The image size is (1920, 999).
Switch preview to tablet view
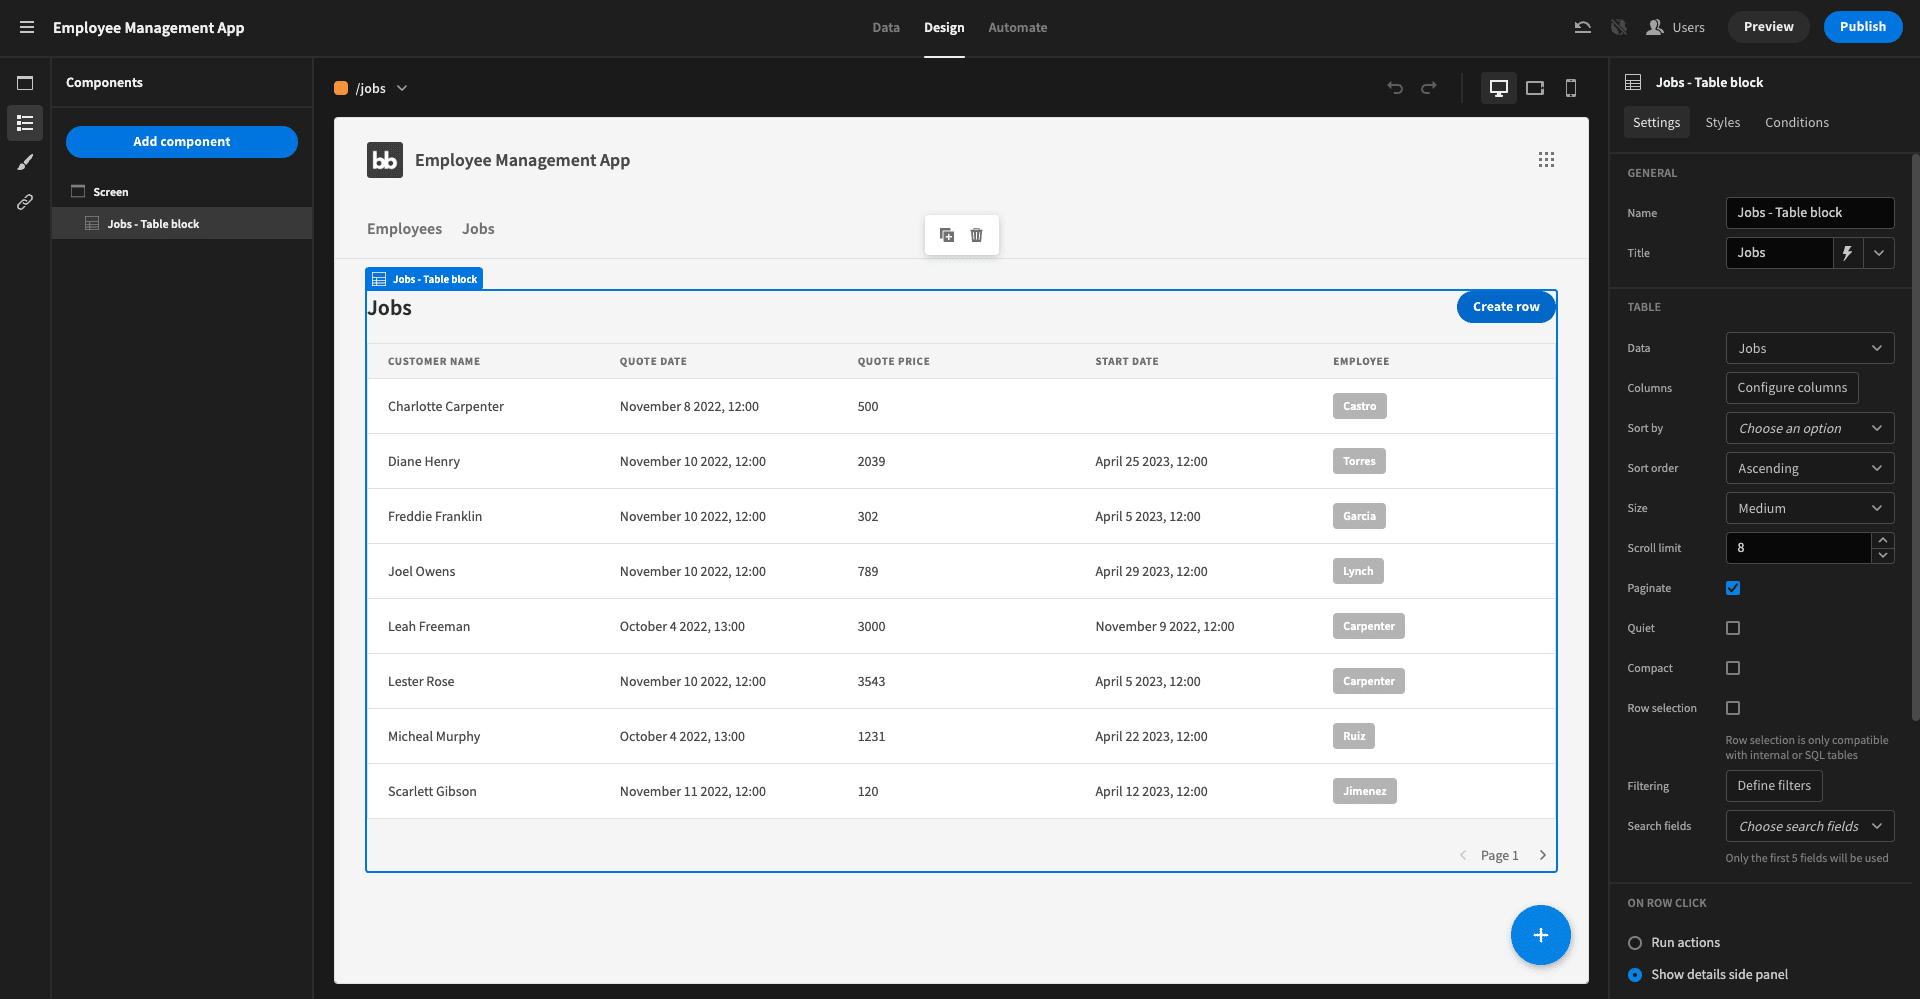(1535, 88)
